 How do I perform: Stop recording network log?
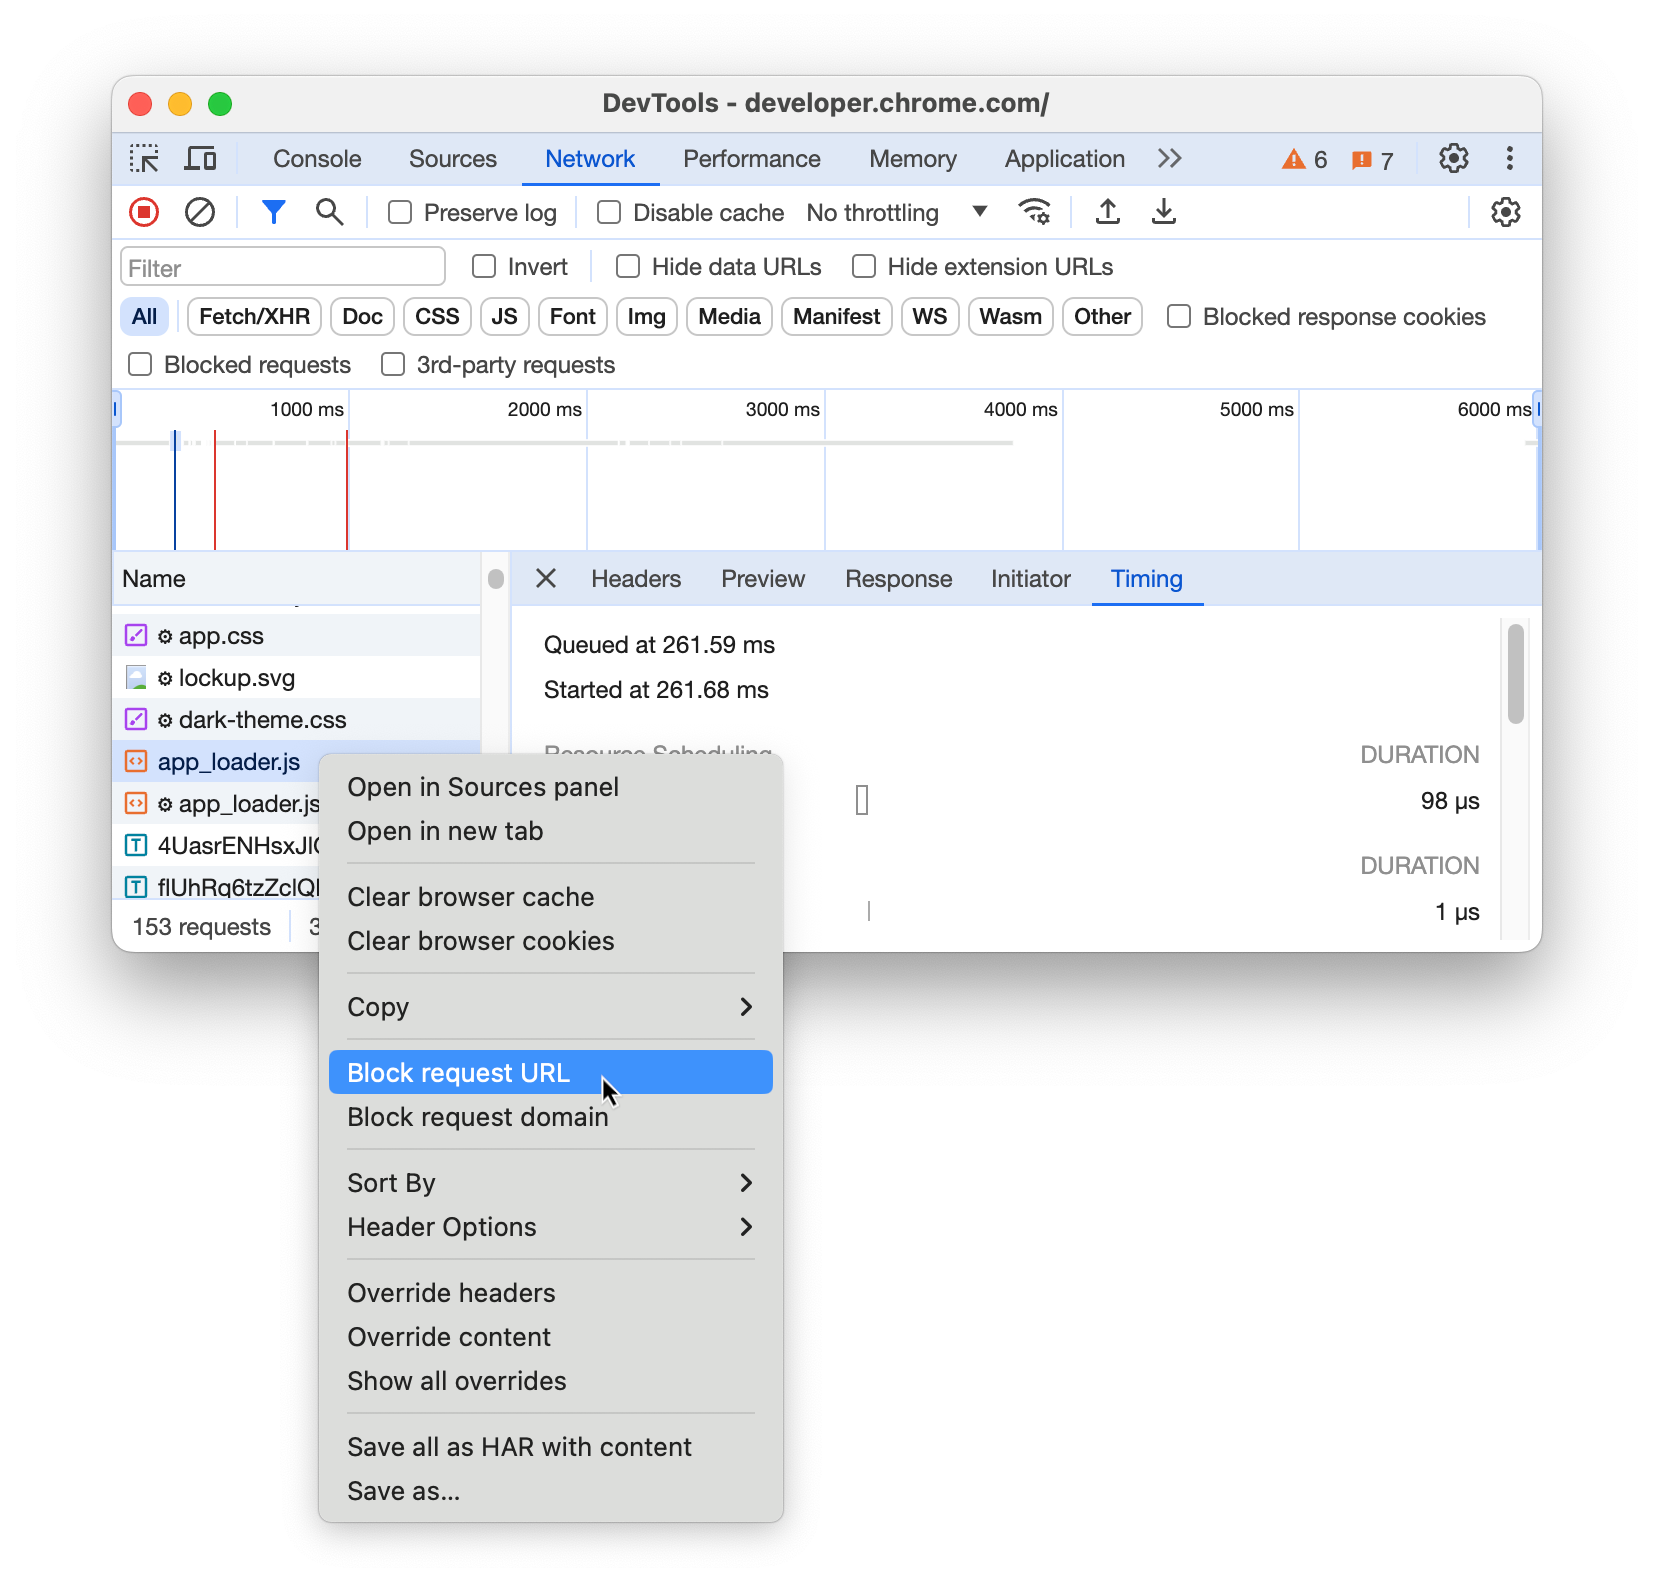click(x=143, y=212)
